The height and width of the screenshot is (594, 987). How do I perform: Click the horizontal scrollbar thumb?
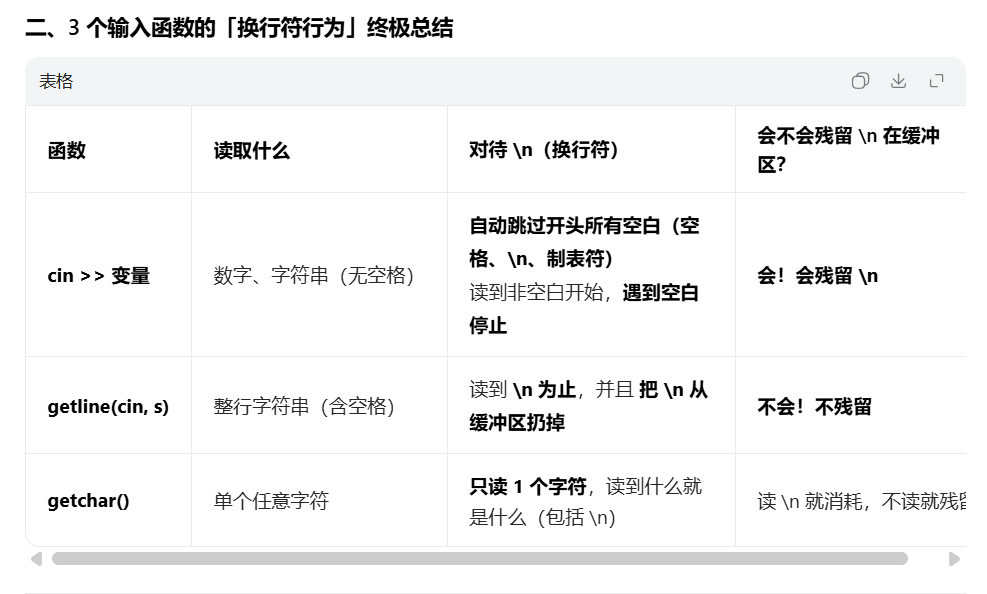click(480, 559)
